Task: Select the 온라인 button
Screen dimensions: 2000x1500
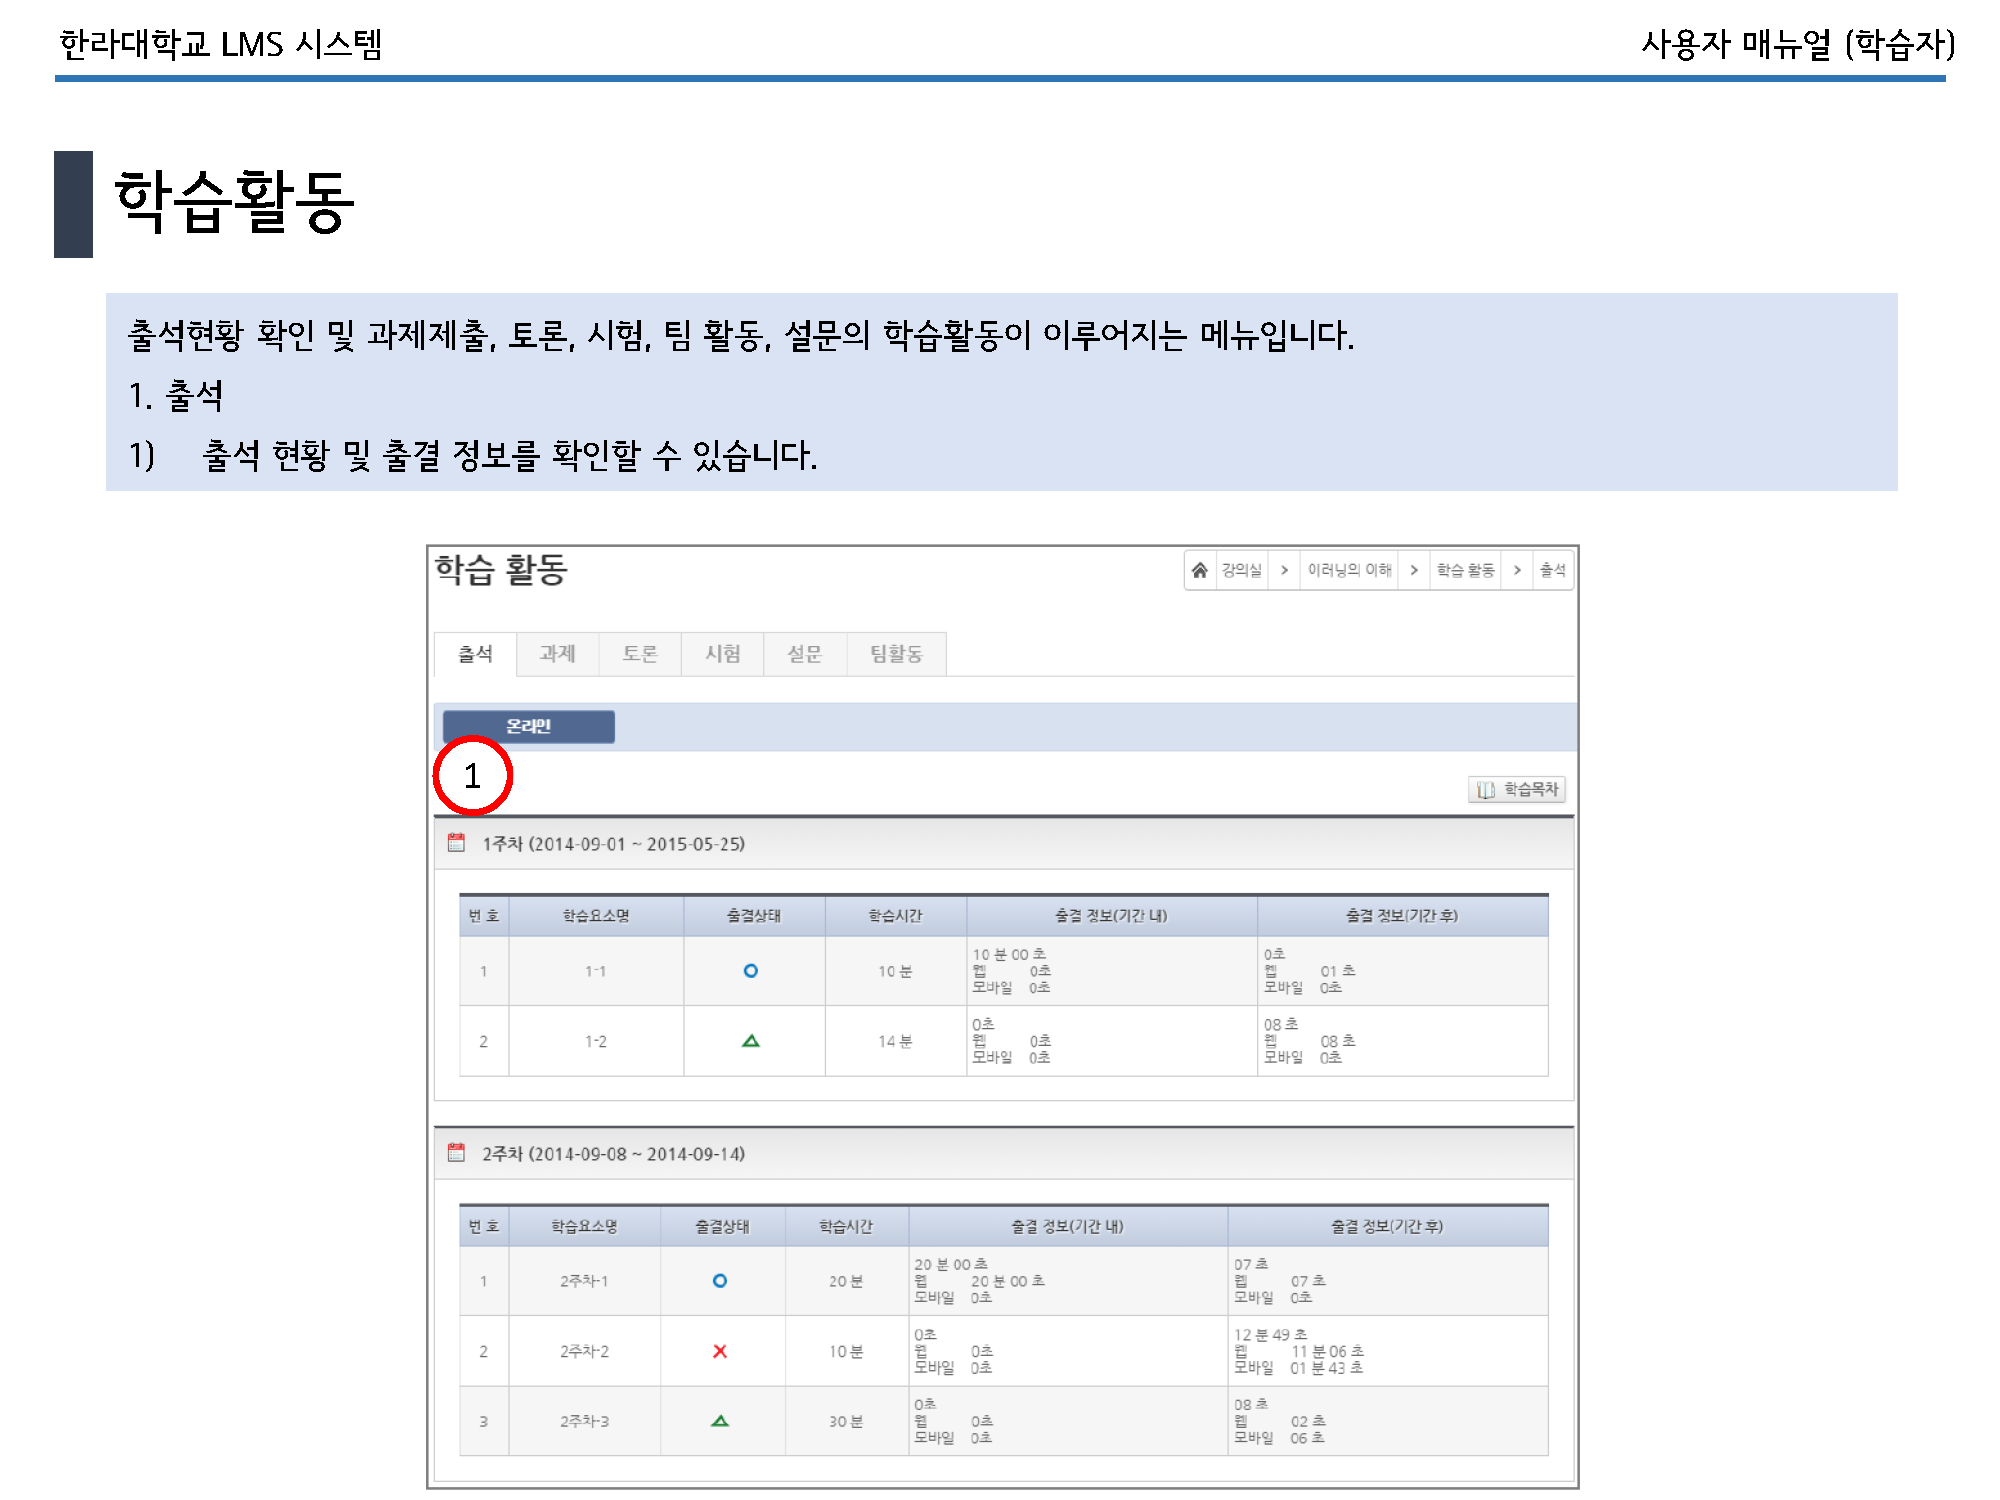Action: [x=528, y=727]
